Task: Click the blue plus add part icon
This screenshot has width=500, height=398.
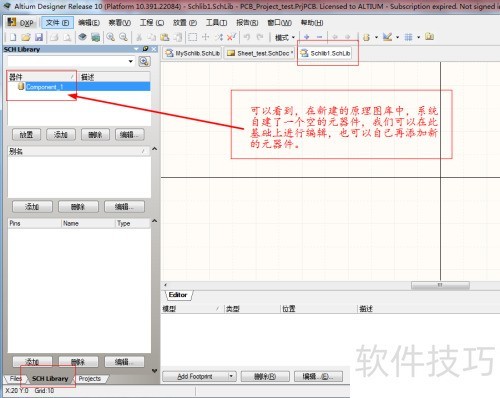Action: pyautogui.click(x=307, y=37)
